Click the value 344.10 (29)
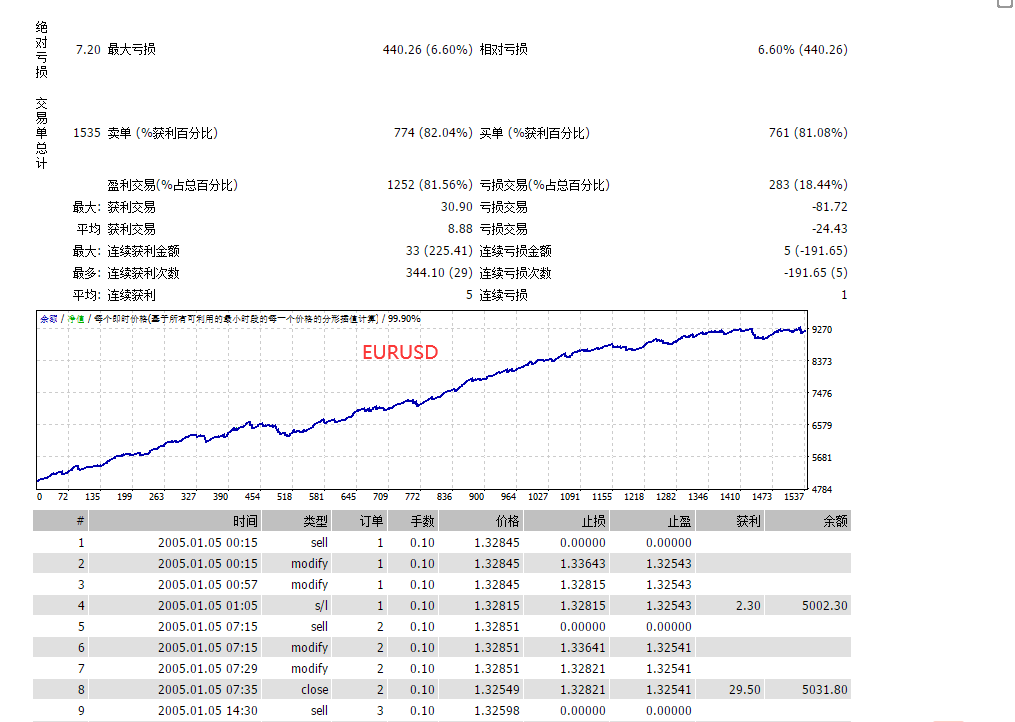Viewport: 1015px width, 722px height. [x=440, y=273]
